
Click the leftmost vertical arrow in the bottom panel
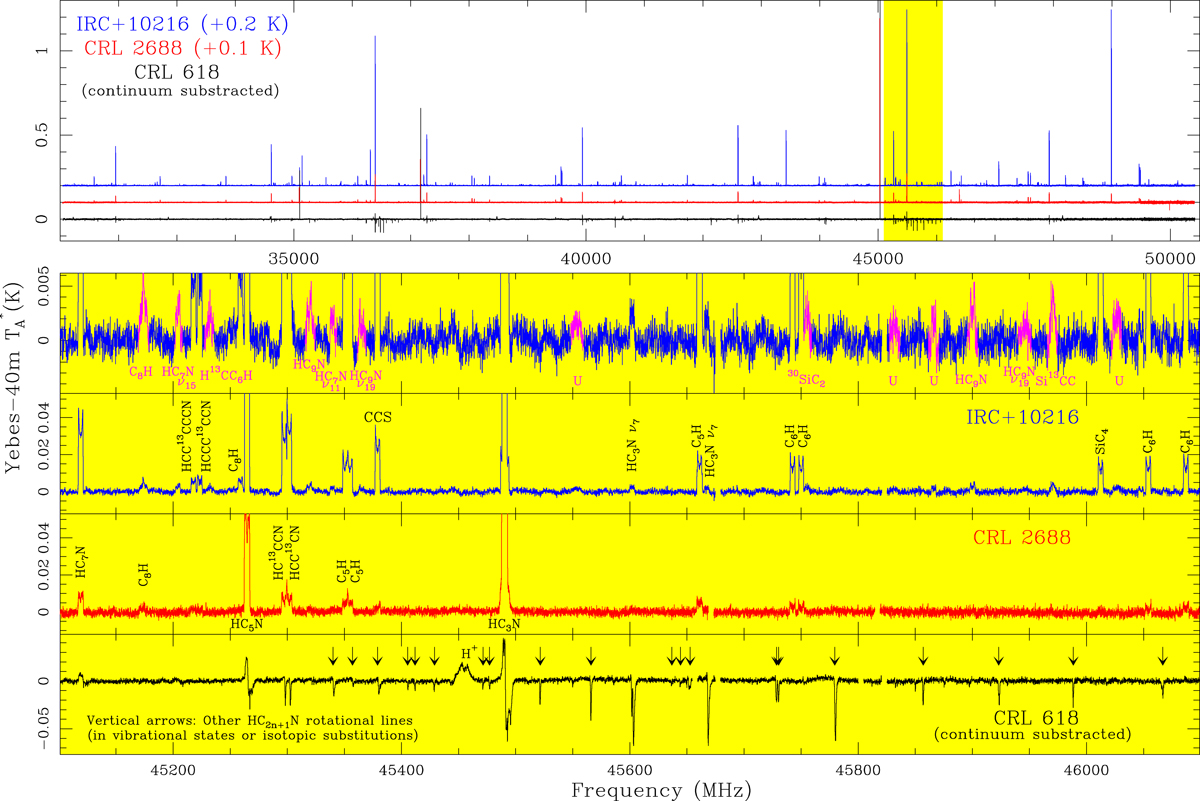[x=333, y=656]
